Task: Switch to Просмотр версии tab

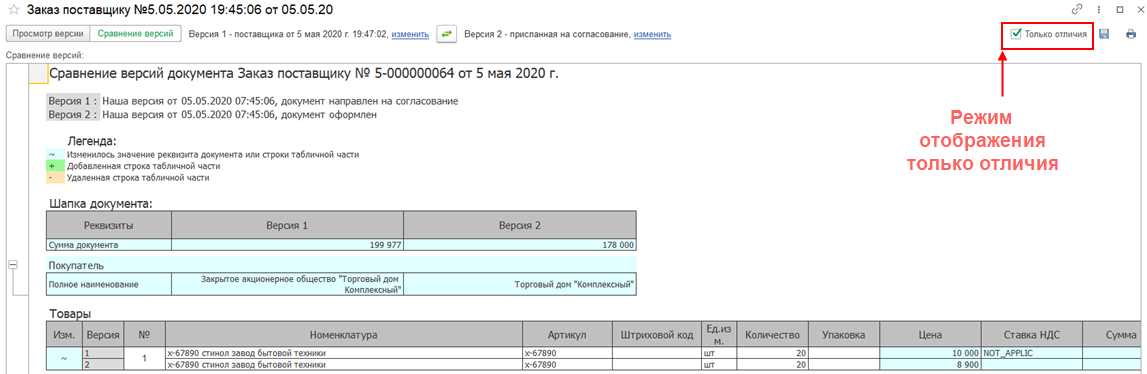Action: coord(48,34)
